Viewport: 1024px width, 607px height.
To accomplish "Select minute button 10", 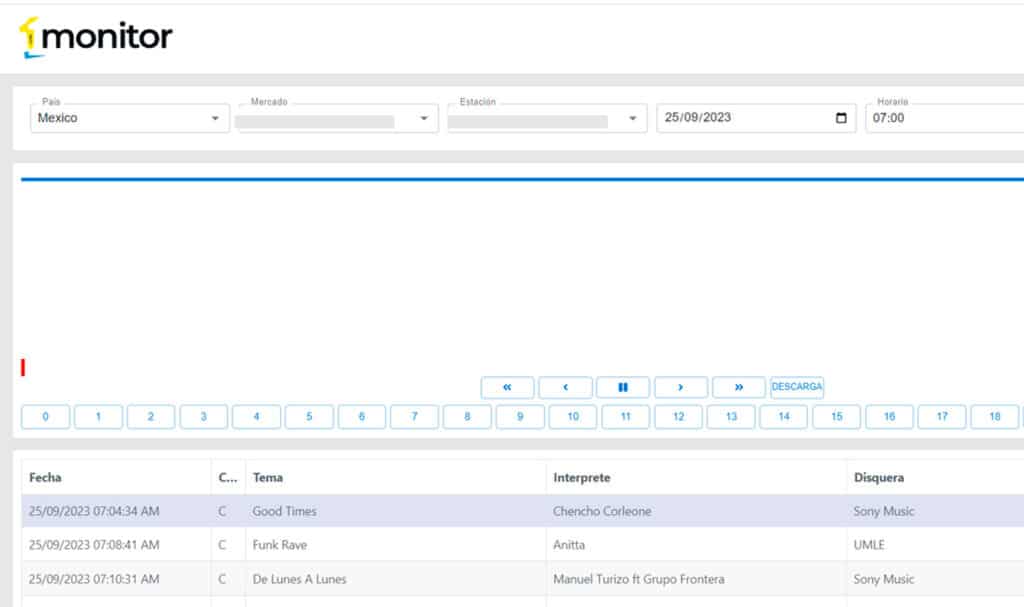I will coord(573,417).
